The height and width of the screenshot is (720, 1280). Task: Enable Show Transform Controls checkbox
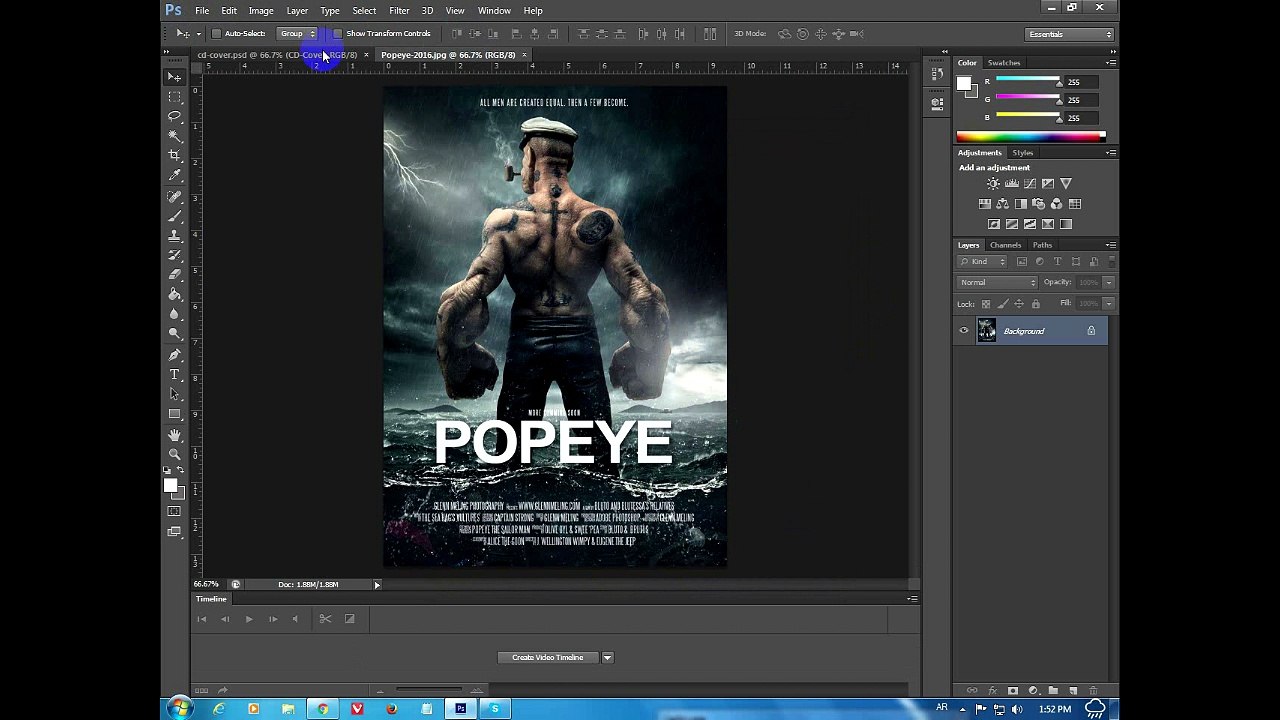[337, 34]
